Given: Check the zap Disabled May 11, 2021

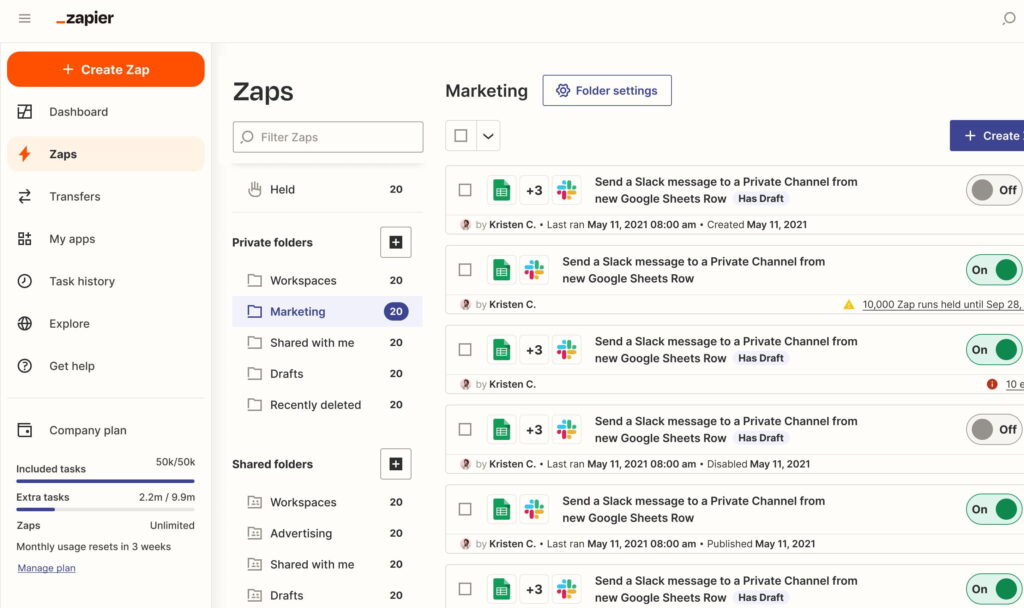Looking at the screenshot, I should pos(465,430).
